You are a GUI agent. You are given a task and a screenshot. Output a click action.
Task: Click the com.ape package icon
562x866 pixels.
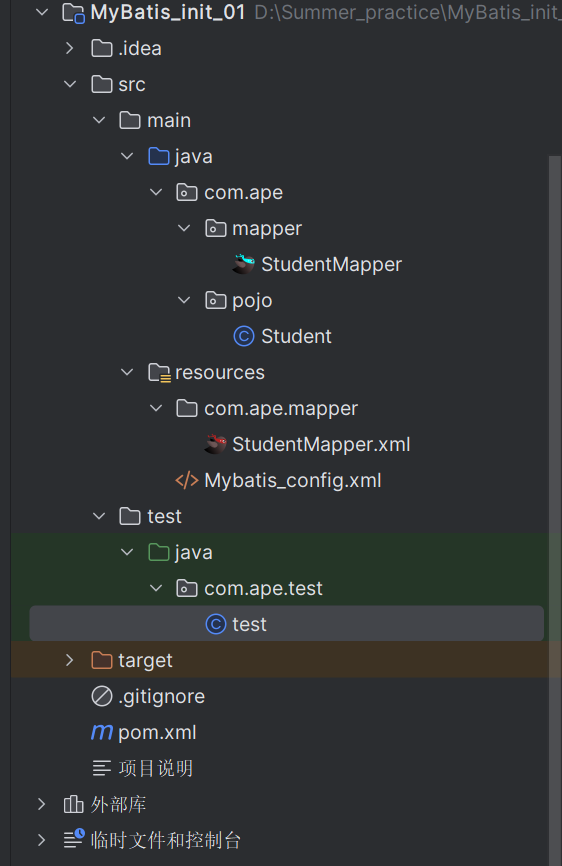click(x=187, y=192)
